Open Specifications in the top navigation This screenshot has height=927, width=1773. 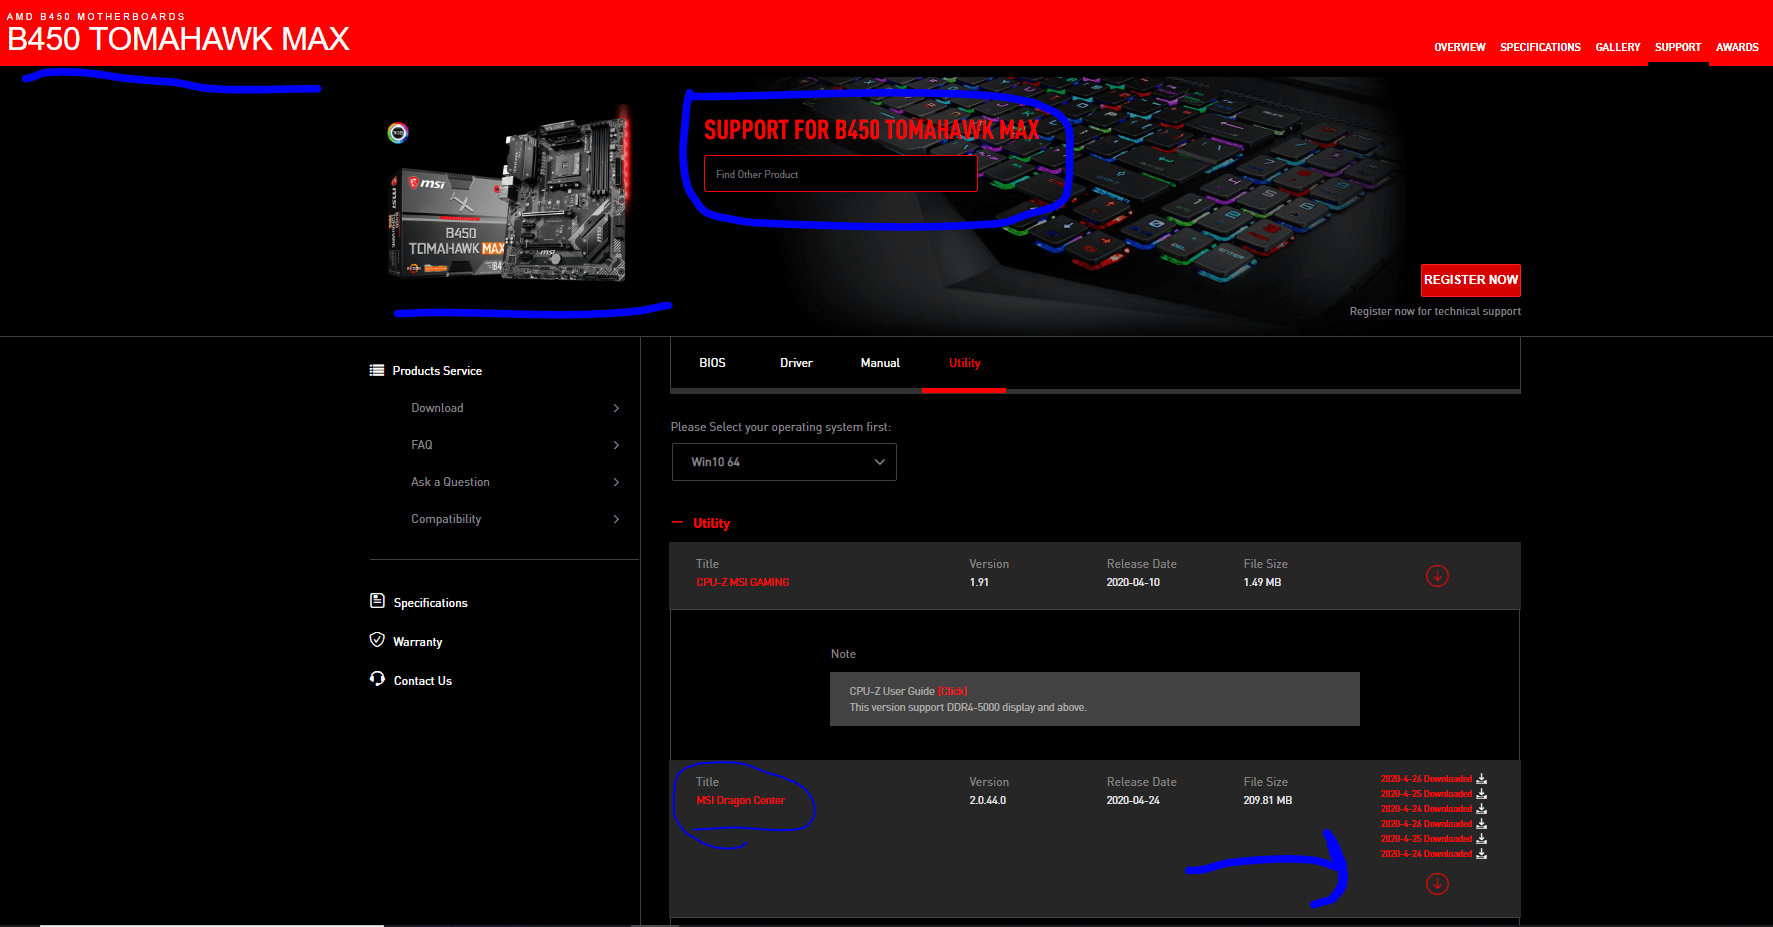click(x=1540, y=47)
